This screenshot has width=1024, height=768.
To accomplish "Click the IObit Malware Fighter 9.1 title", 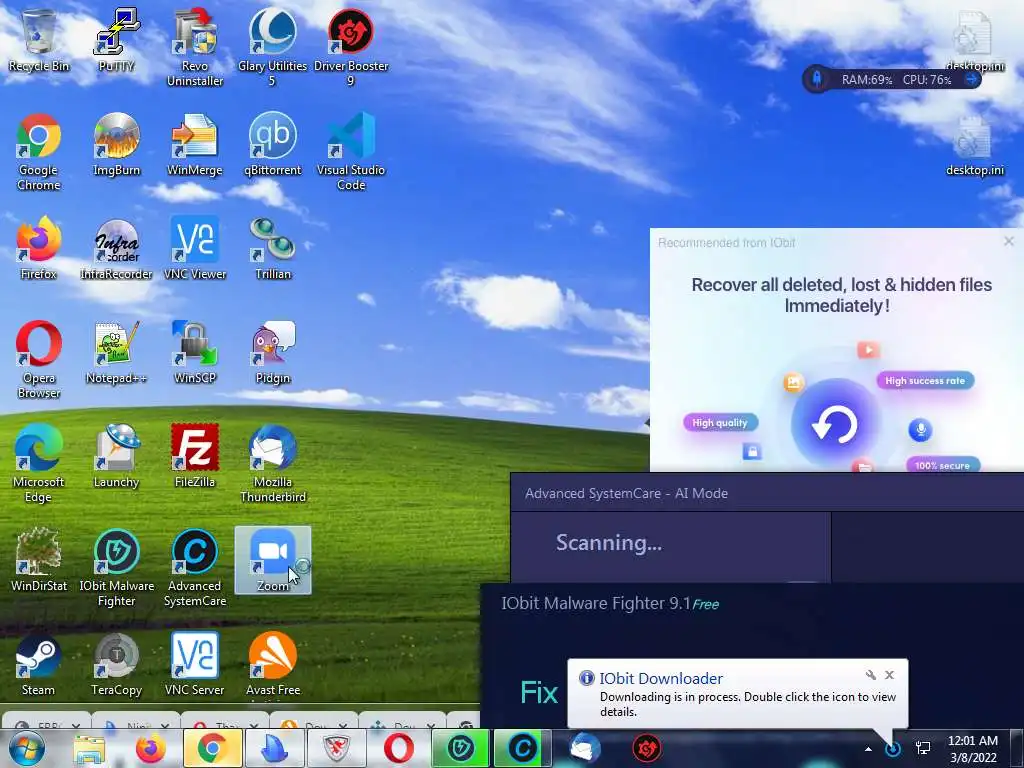I will click(x=610, y=603).
